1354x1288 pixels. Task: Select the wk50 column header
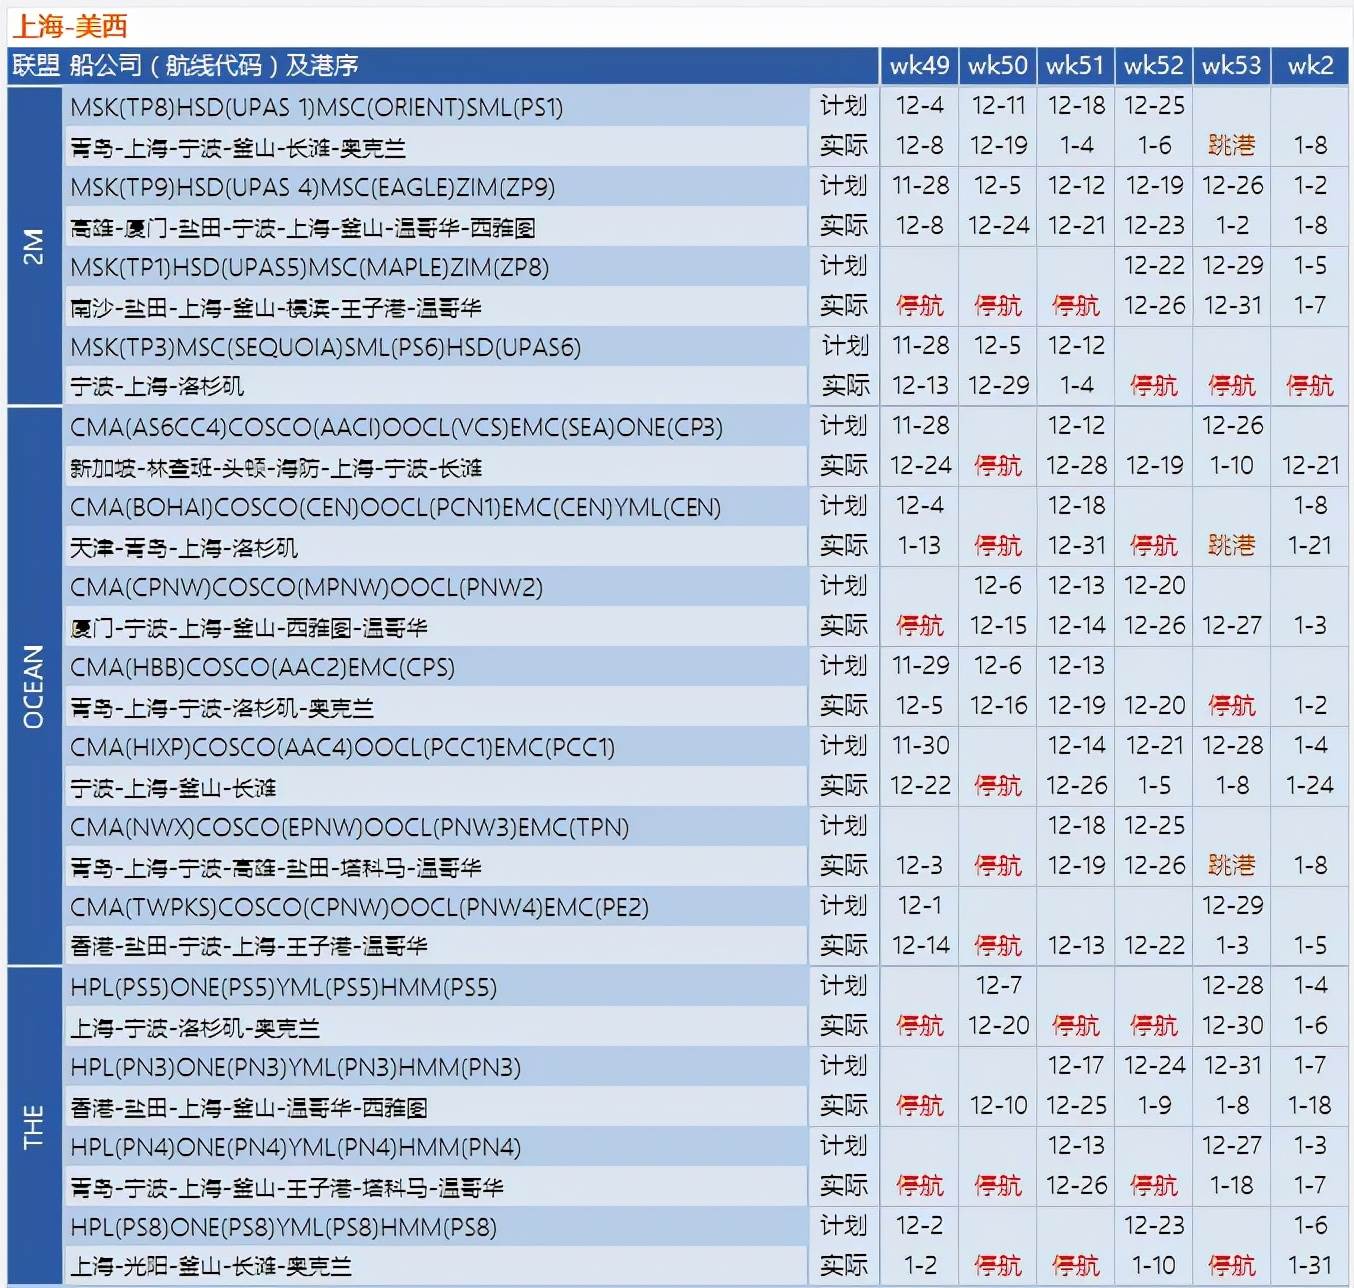[997, 66]
